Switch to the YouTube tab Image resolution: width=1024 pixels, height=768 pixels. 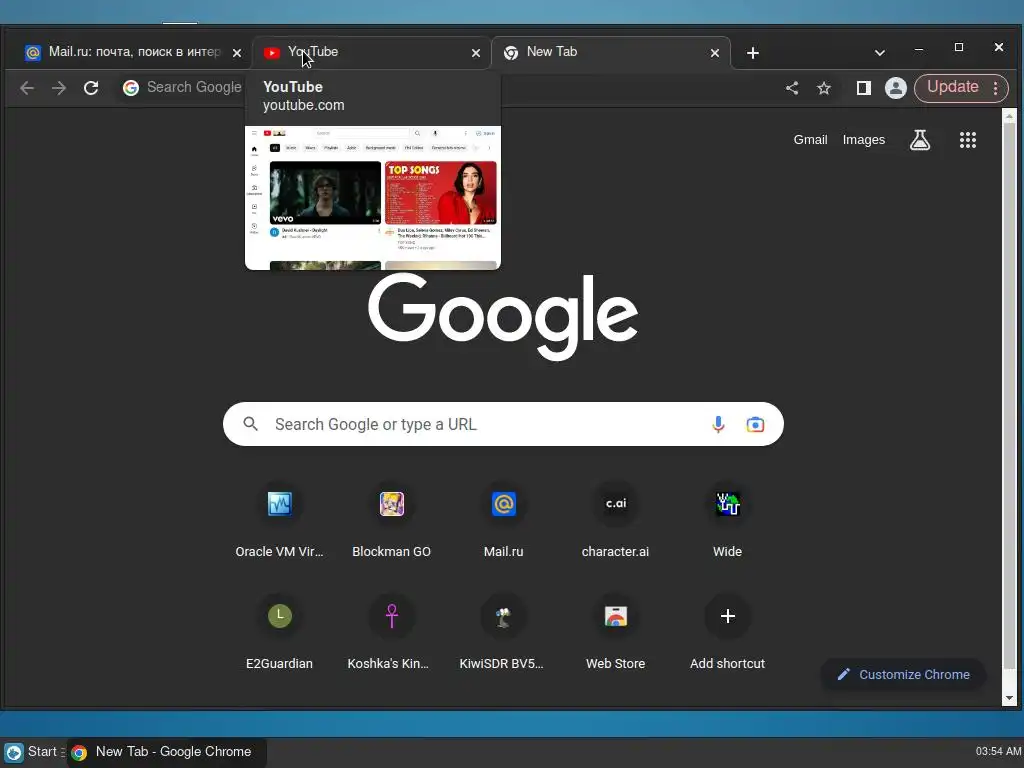click(371, 52)
